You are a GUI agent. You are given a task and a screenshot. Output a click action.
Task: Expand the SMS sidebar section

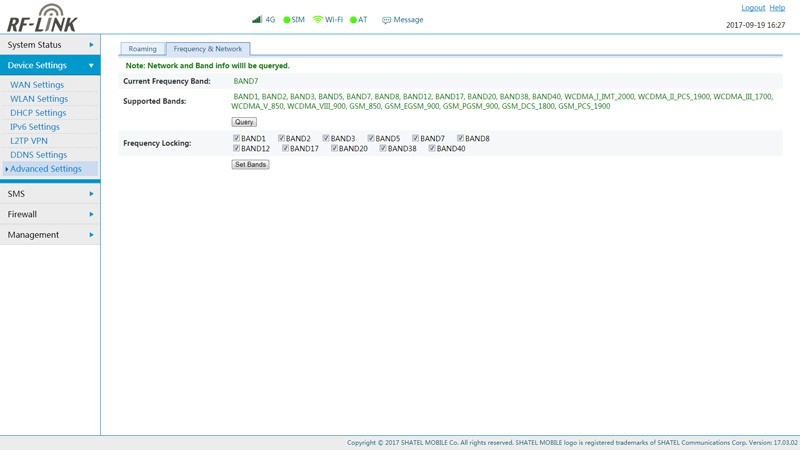pyautogui.click(x=49, y=194)
